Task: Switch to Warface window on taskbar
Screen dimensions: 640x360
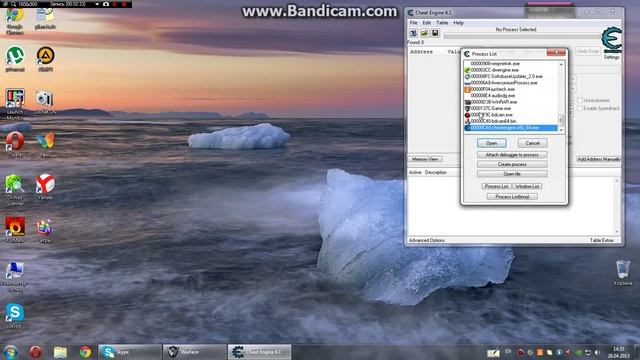Action: tap(194, 352)
